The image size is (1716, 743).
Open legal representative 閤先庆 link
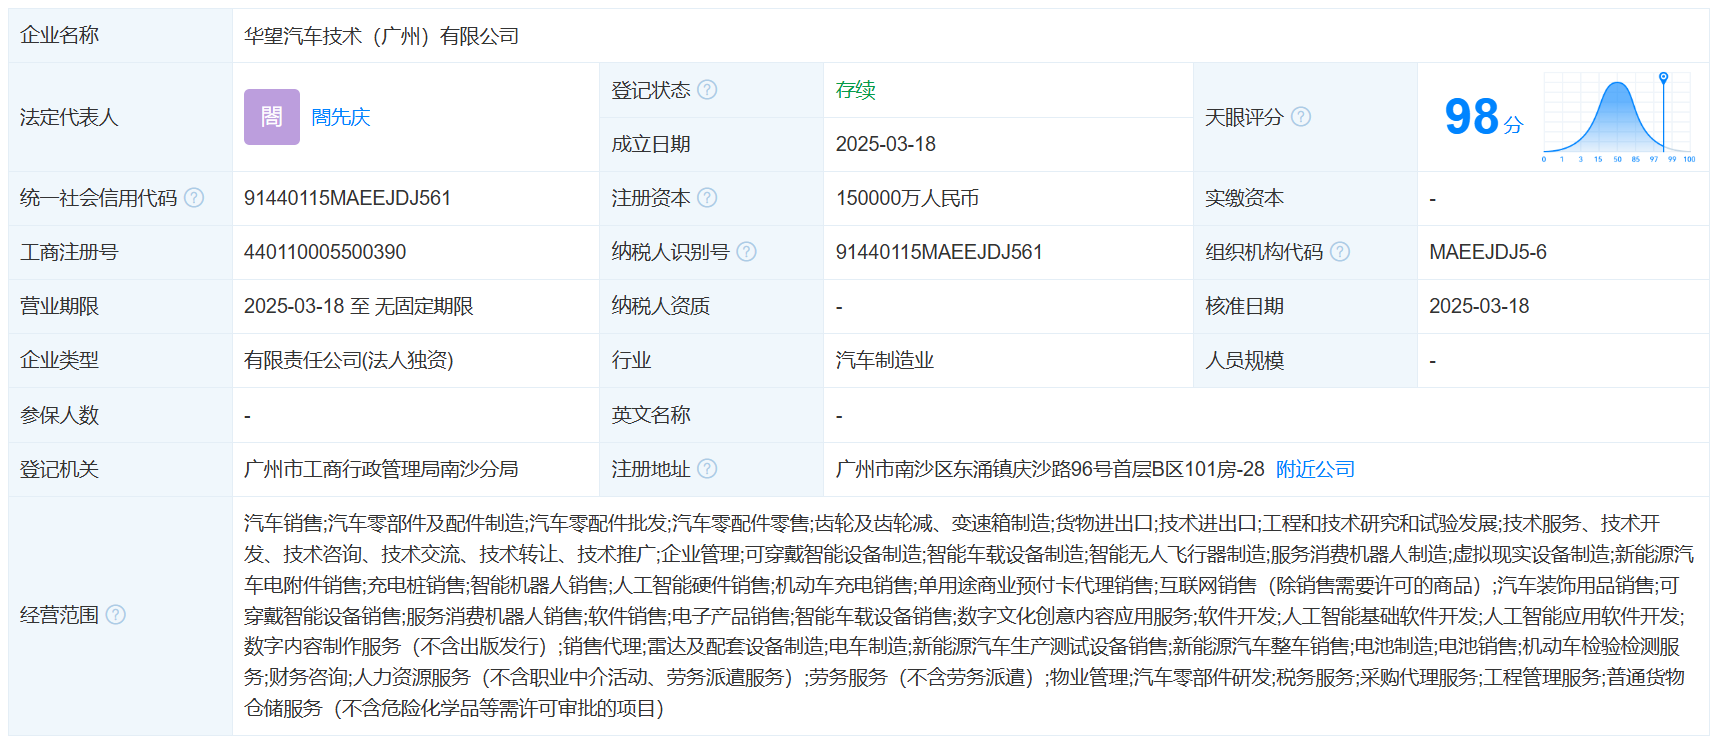341,117
